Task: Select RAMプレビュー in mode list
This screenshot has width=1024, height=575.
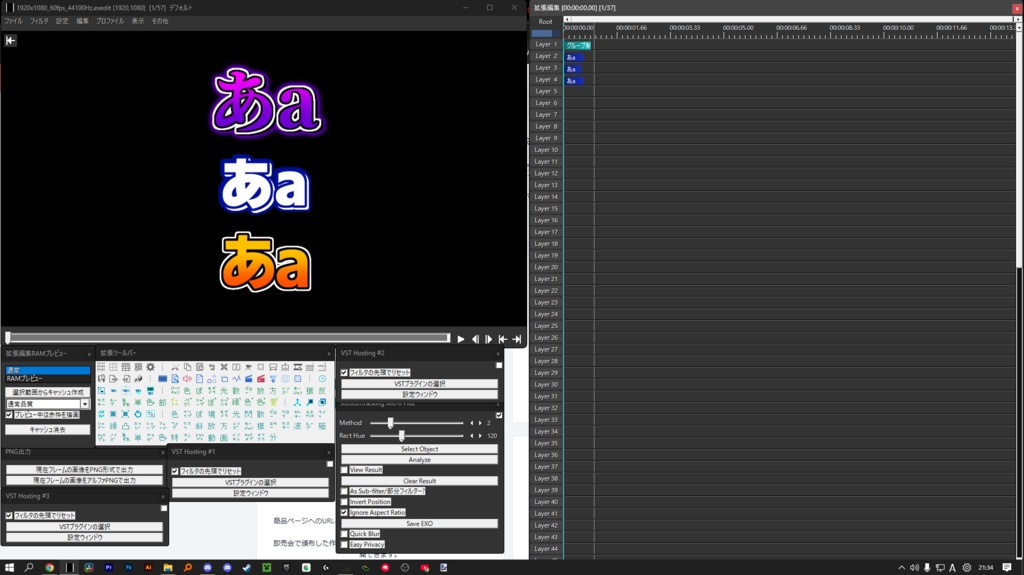Action: 48,379
